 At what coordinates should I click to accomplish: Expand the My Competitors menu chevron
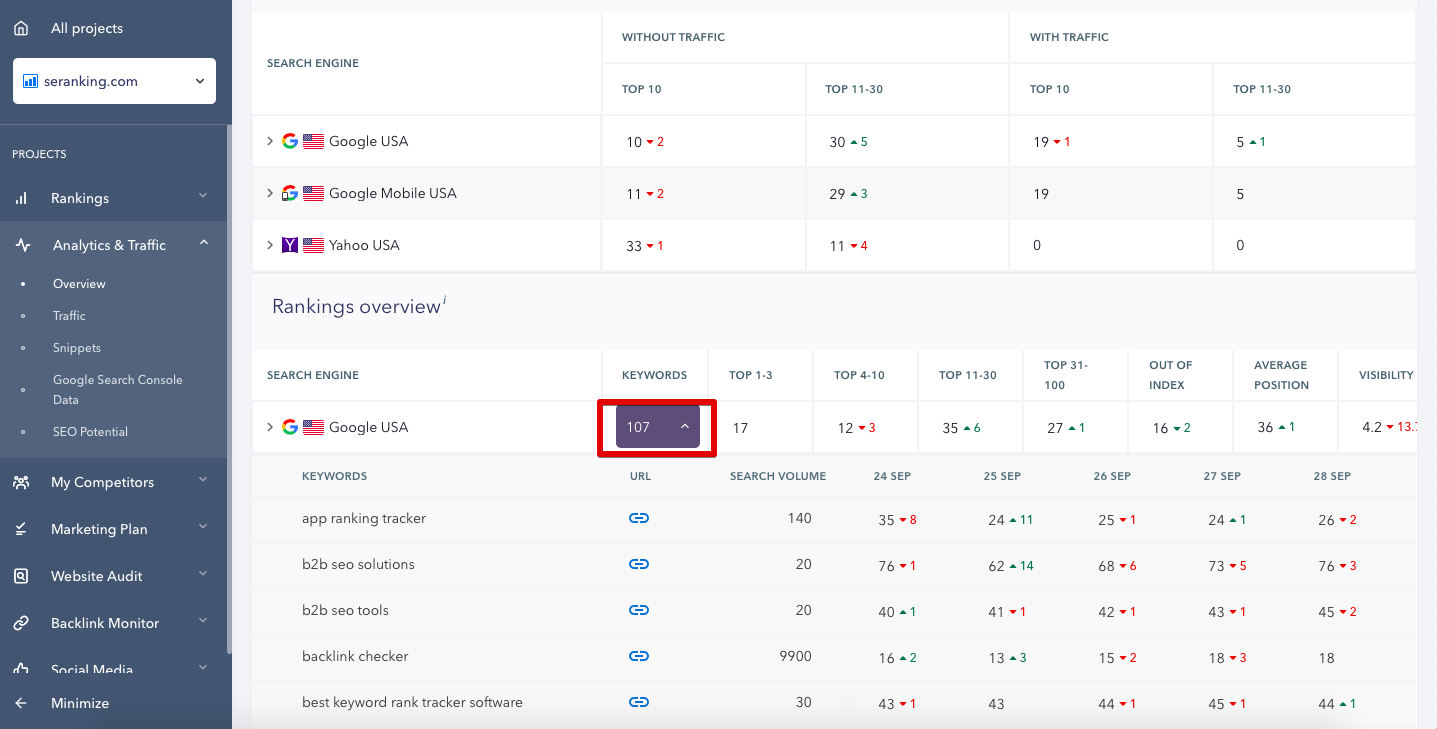coord(203,480)
